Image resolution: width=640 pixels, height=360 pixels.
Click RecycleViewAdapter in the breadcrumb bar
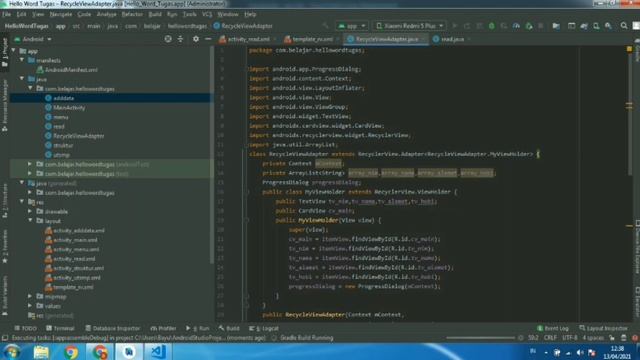click(x=243, y=26)
